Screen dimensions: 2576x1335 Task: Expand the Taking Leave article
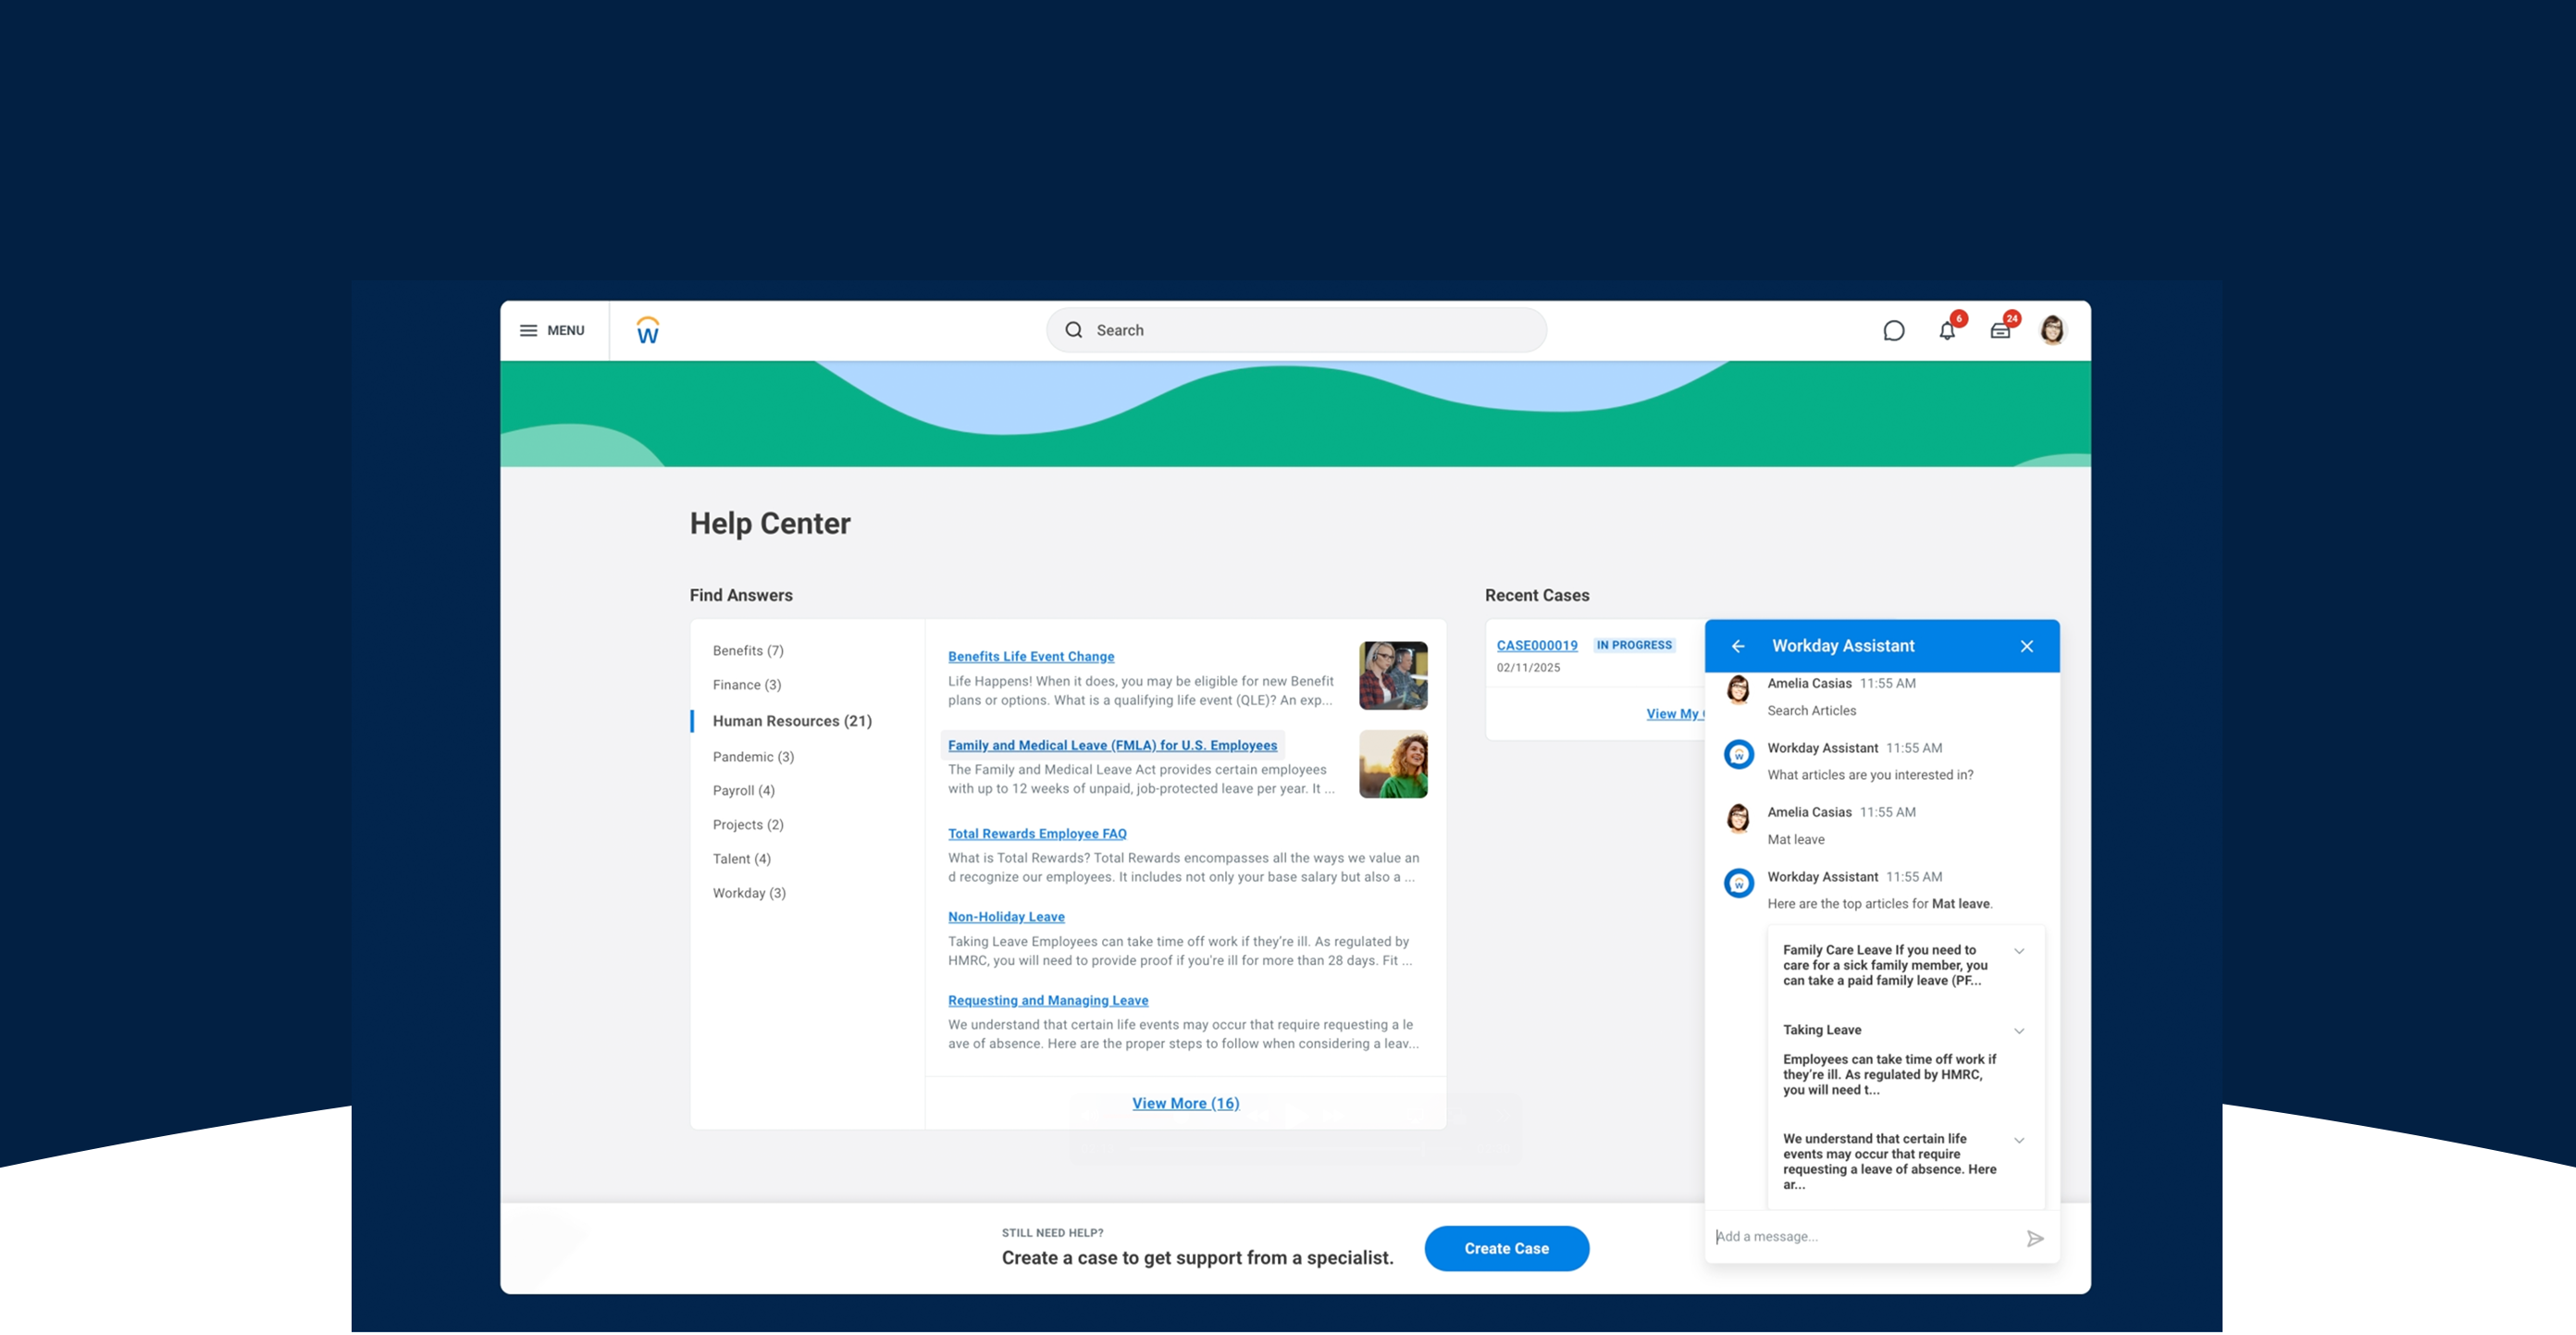tap(2020, 1031)
